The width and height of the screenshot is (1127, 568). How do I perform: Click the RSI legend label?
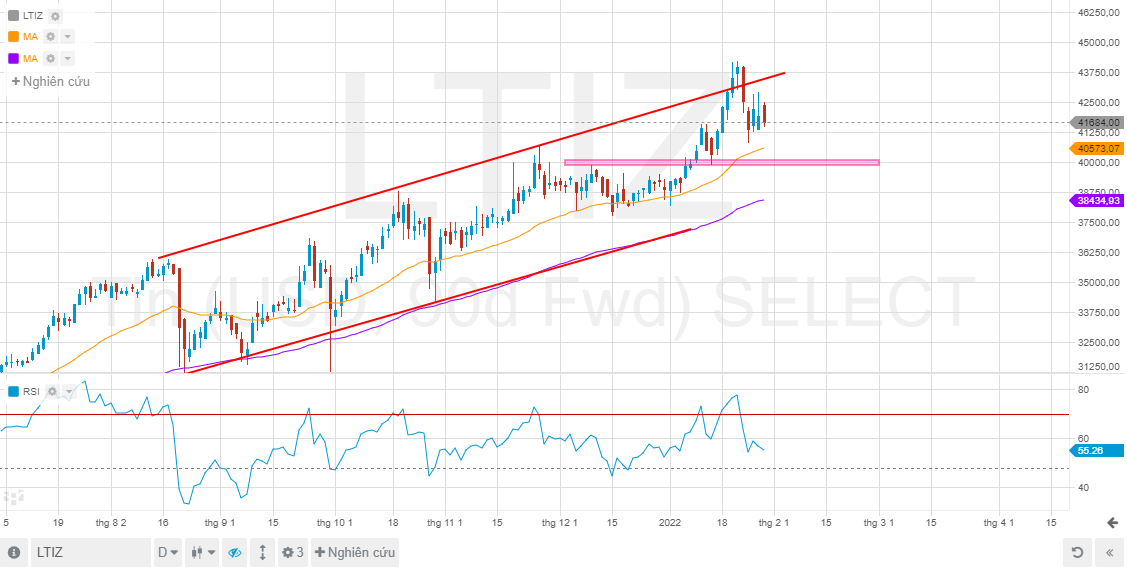coord(31,392)
